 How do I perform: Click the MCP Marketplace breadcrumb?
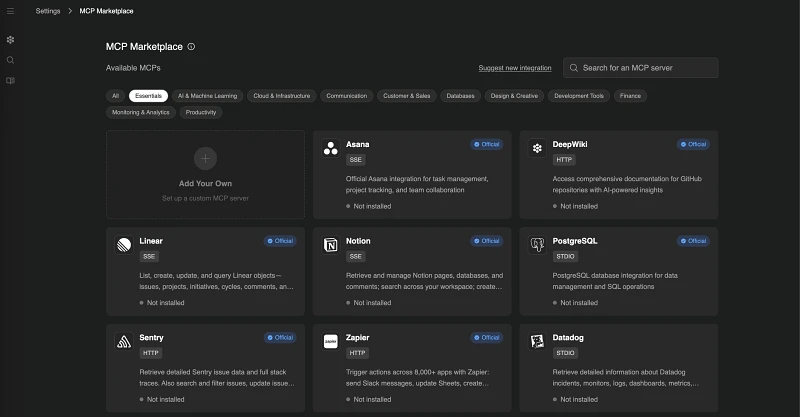pos(107,11)
